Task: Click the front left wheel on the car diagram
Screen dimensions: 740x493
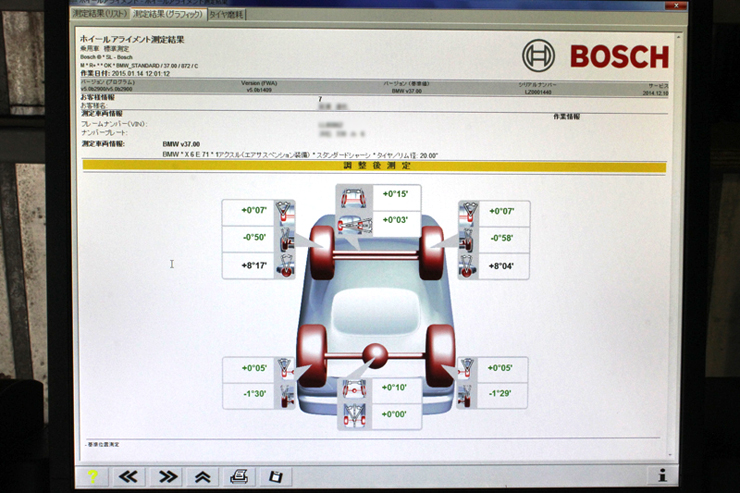Action: (322, 252)
